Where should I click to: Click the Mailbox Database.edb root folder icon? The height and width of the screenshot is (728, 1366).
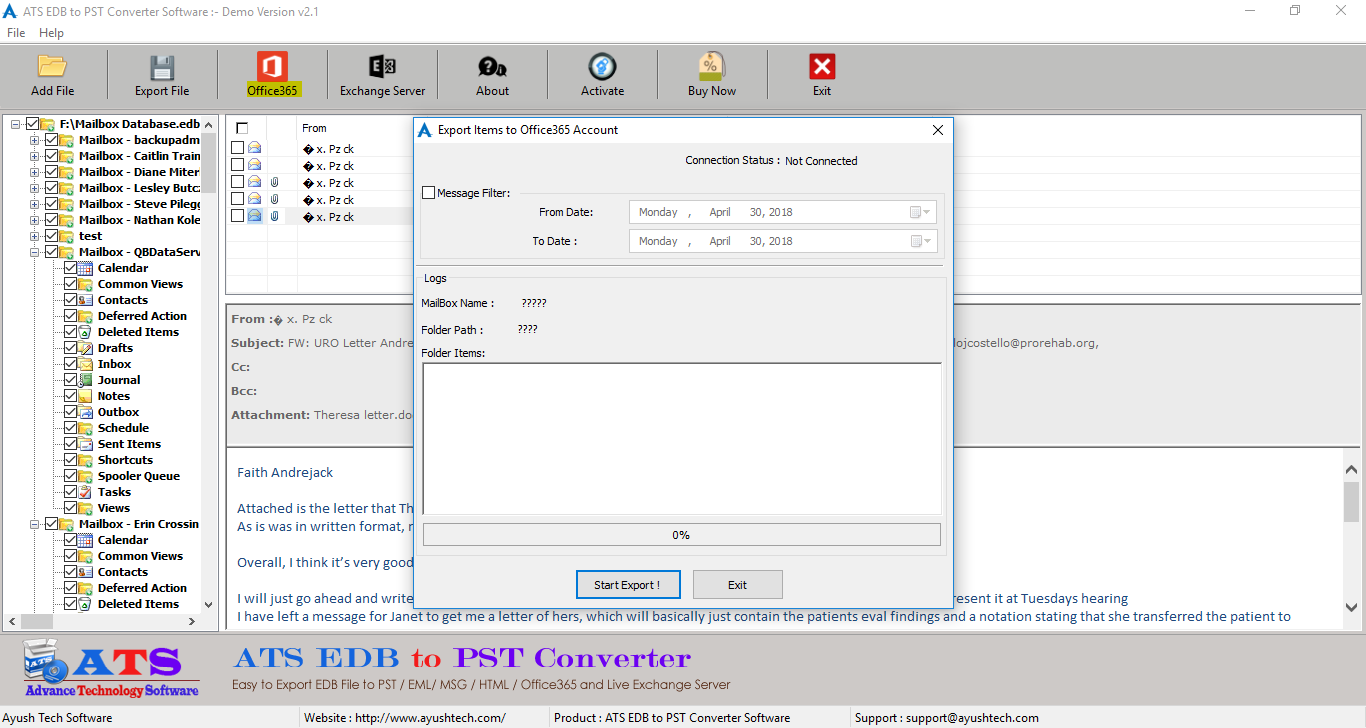(x=48, y=124)
